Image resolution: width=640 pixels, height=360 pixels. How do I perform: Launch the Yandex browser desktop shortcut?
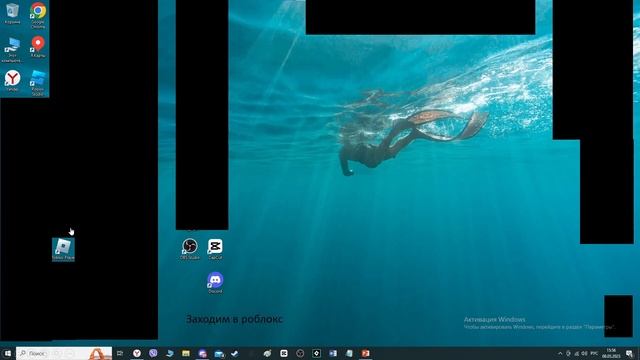(12, 80)
